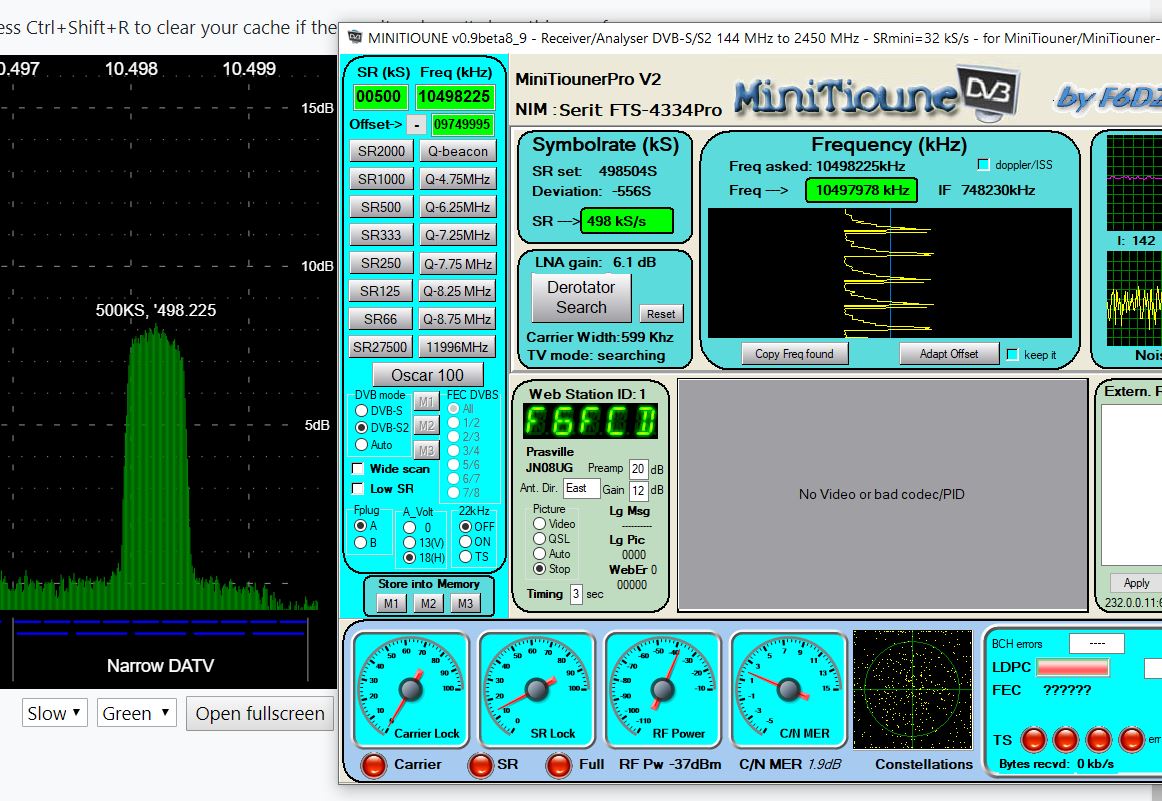Click the 11996MHz preset button
This screenshot has height=801, width=1162.
[457, 347]
